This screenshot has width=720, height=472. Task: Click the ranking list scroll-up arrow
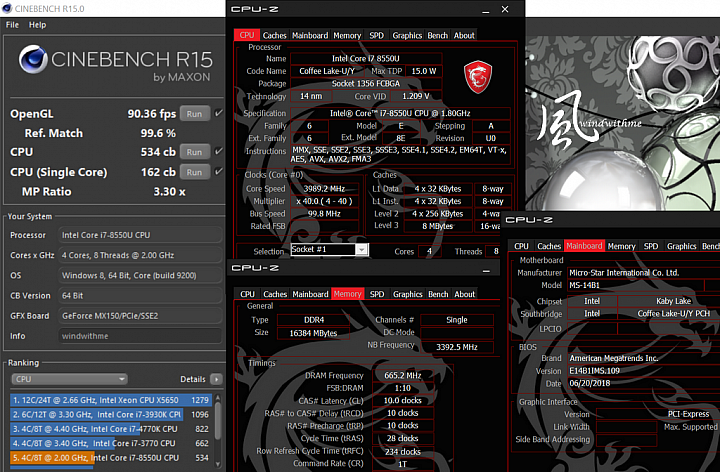pyautogui.click(x=218, y=399)
